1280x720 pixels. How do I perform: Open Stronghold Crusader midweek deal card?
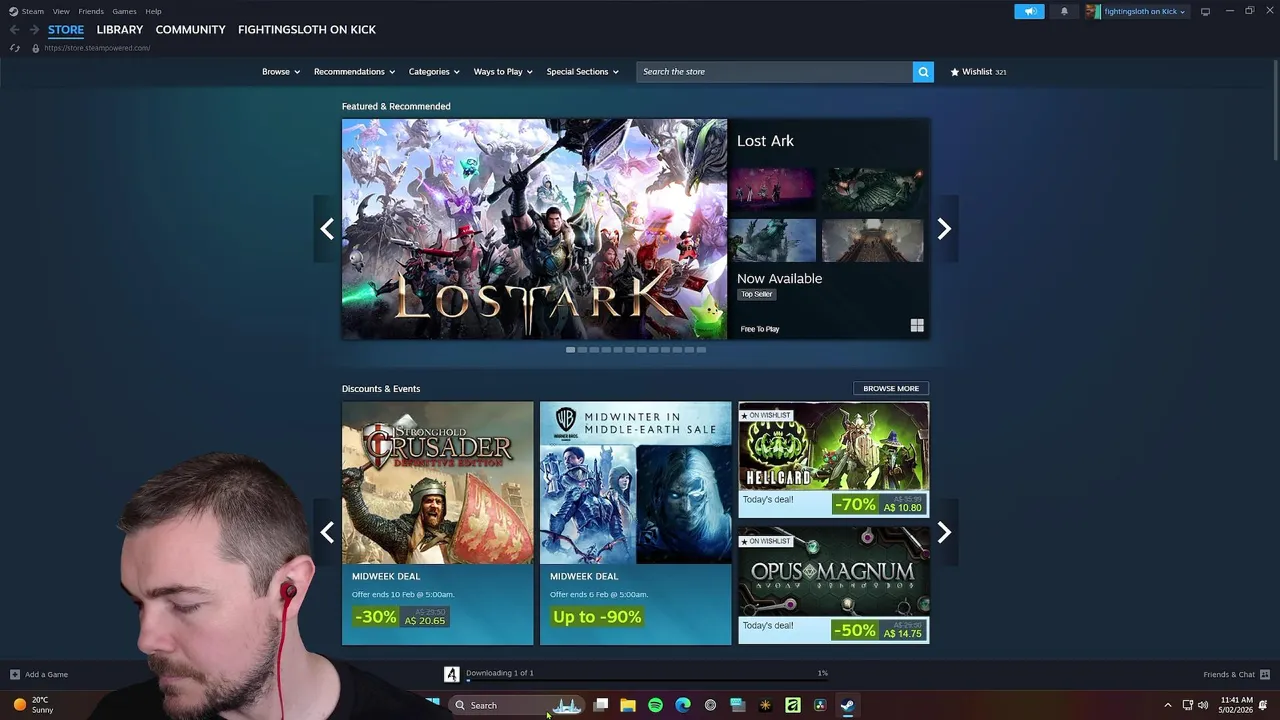(438, 523)
